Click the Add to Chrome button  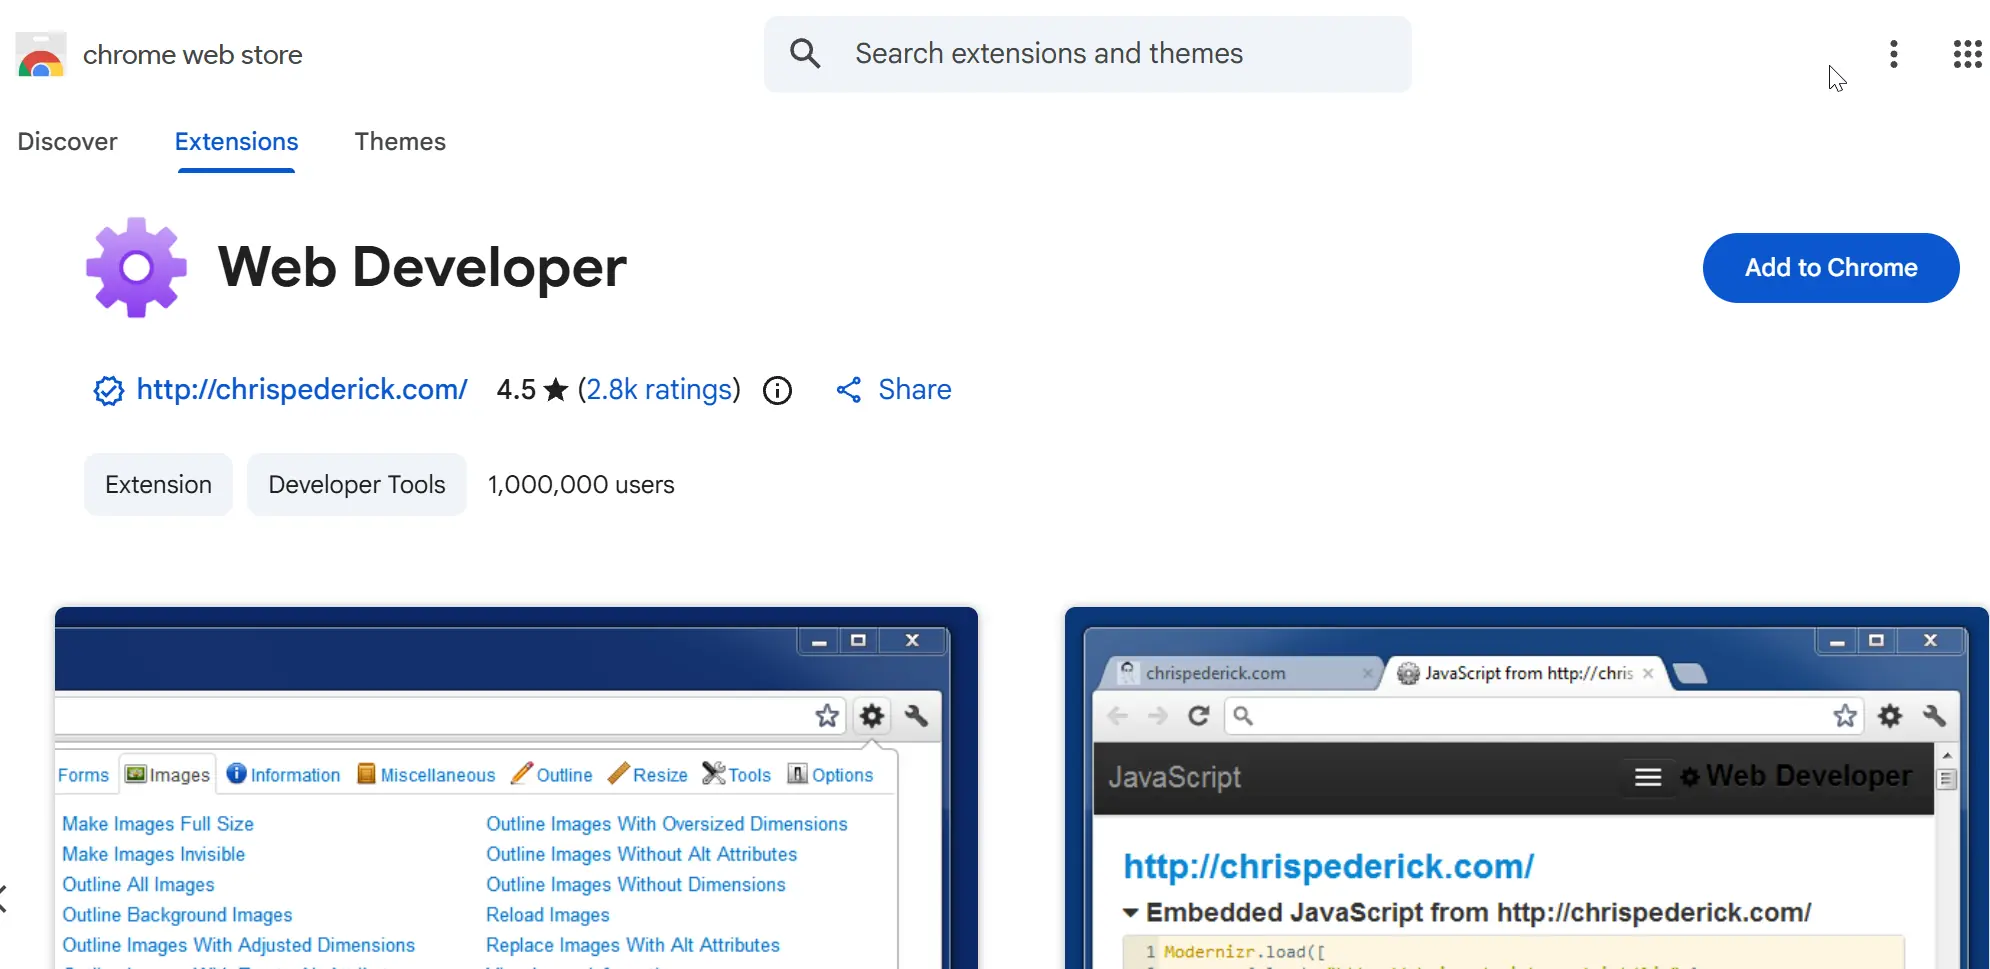click(1831, 268)
